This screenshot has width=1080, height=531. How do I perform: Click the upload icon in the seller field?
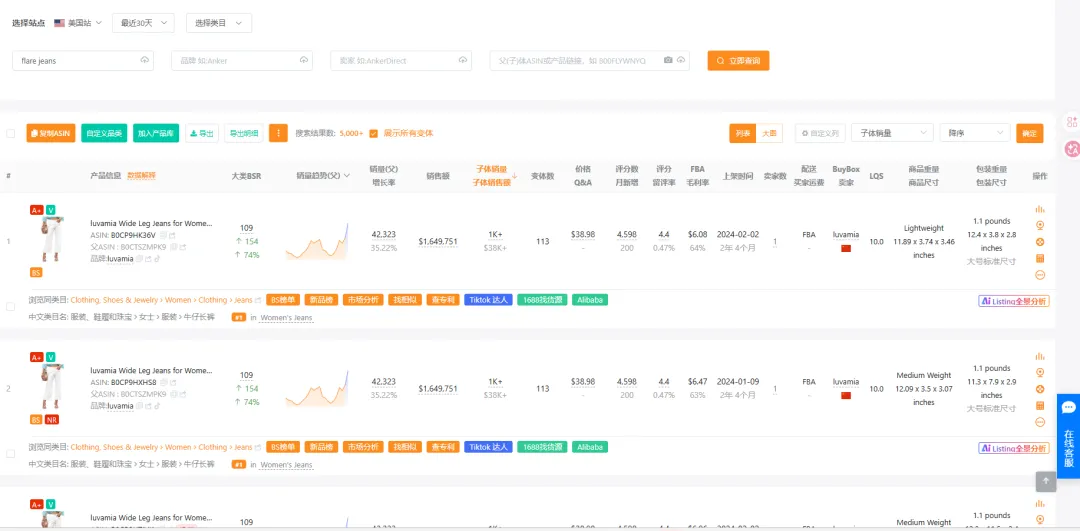pyautogui.click(x=463, y=61)
